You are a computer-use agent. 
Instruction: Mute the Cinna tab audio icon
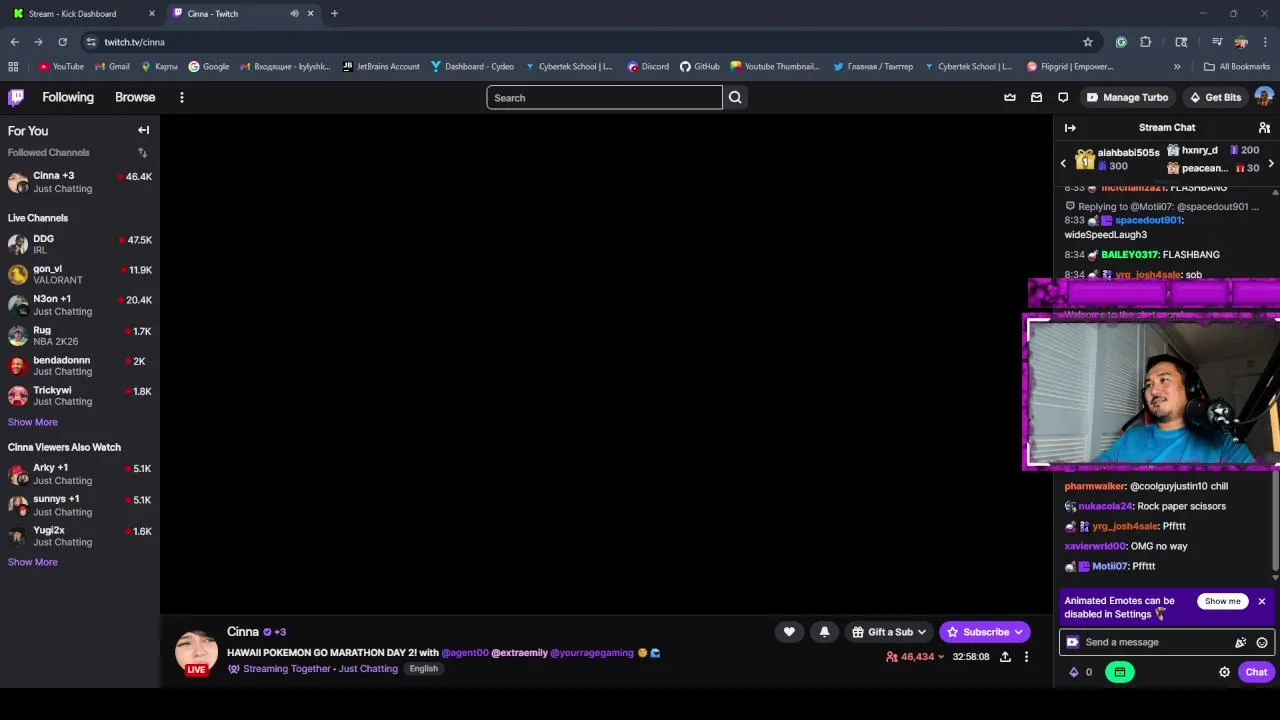click(x=294, y=14)
